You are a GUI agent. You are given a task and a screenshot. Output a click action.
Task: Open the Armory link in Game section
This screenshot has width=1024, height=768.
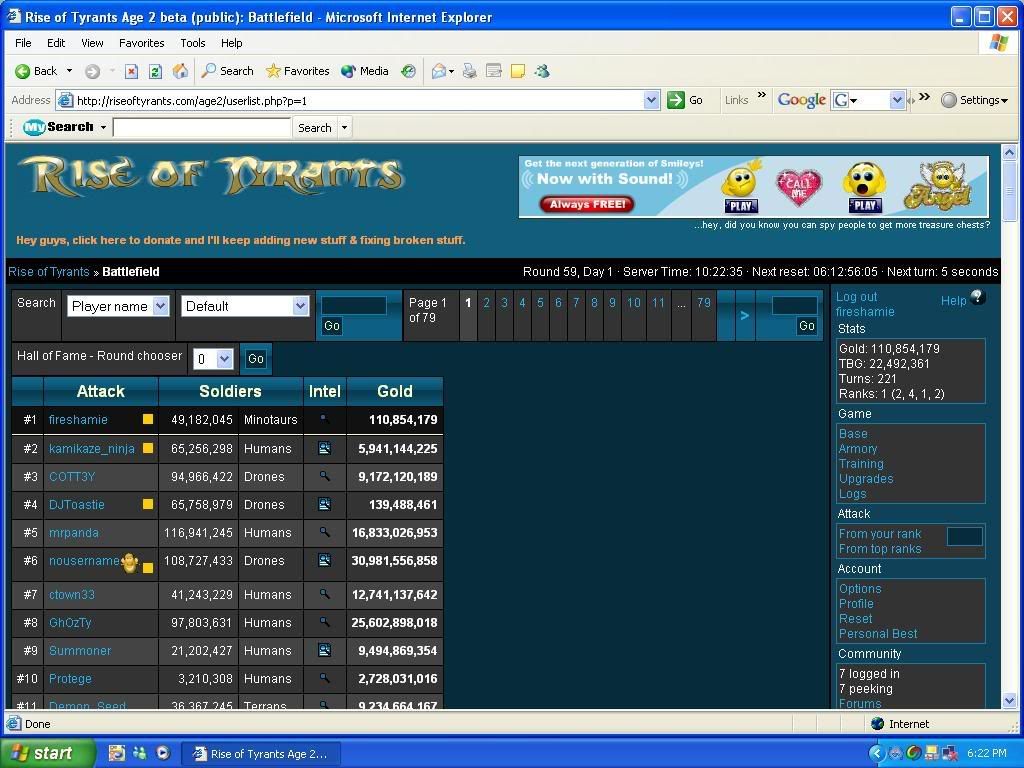tap(857, 449)
